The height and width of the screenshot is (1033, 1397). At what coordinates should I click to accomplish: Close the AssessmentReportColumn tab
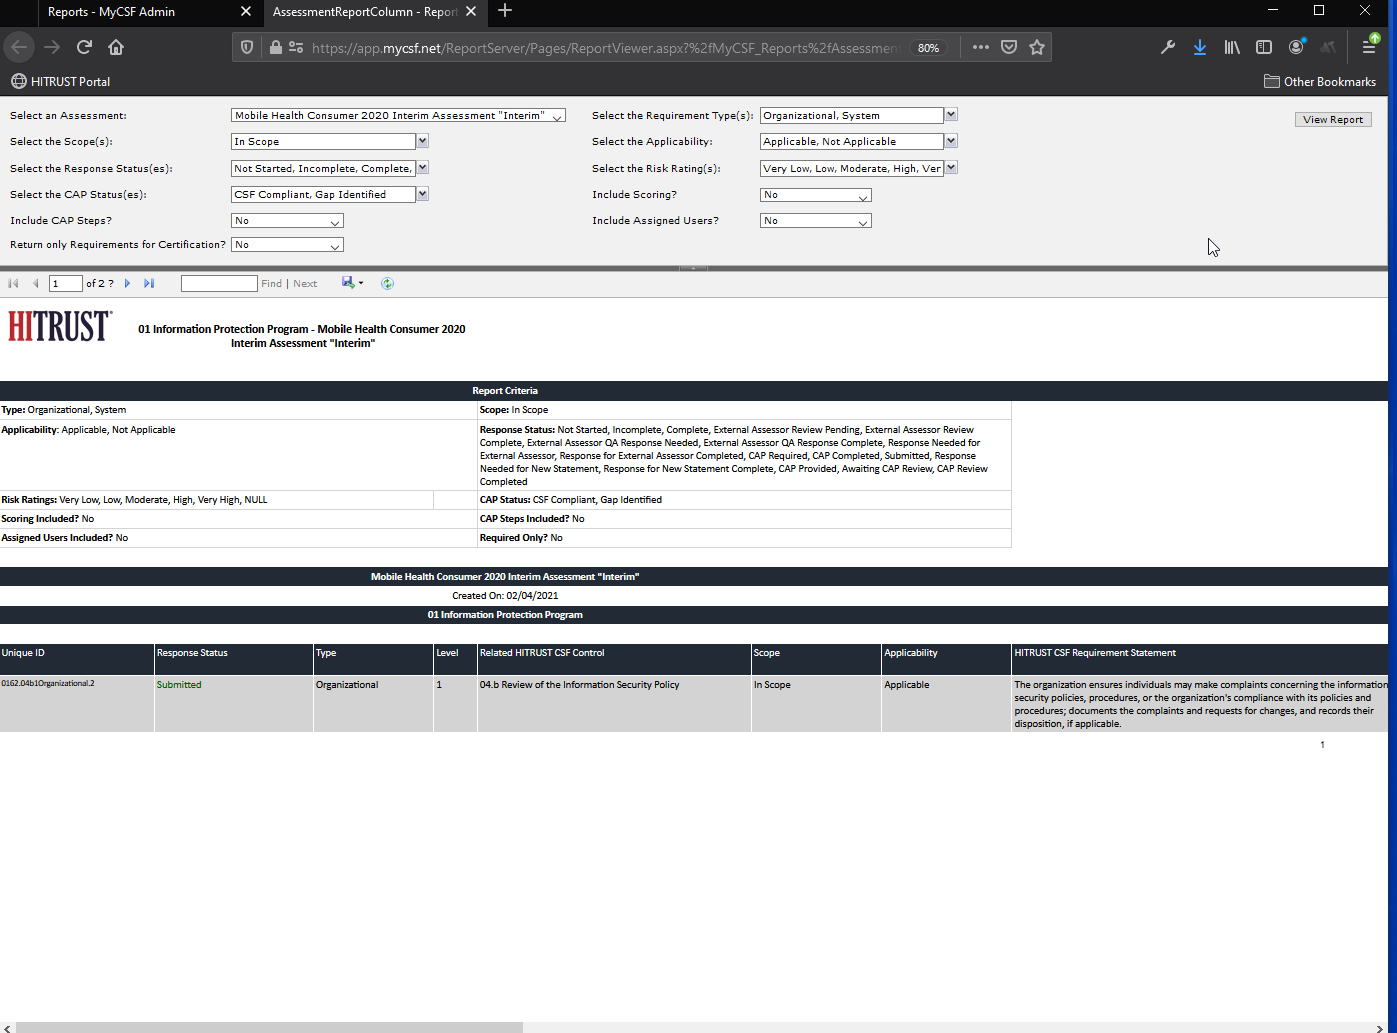click(471, 12)
